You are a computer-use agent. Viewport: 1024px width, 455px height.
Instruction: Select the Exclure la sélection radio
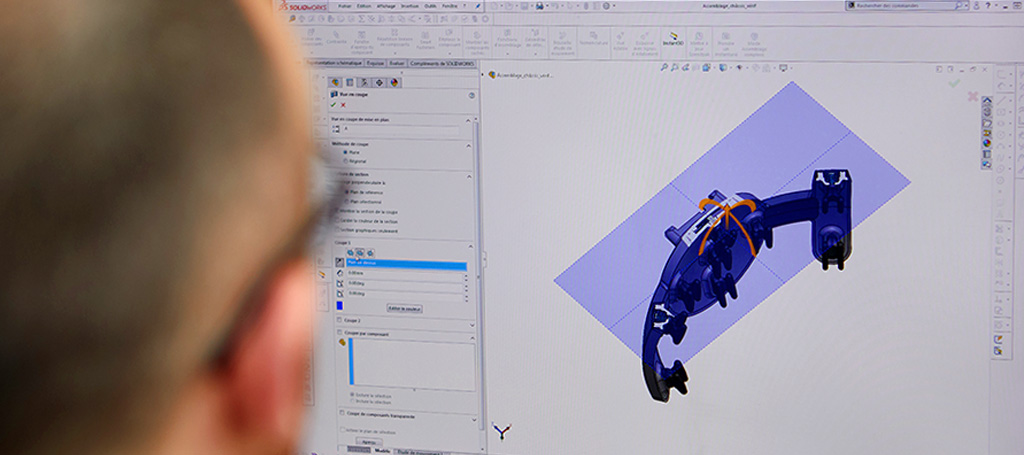tap(353, 394)
